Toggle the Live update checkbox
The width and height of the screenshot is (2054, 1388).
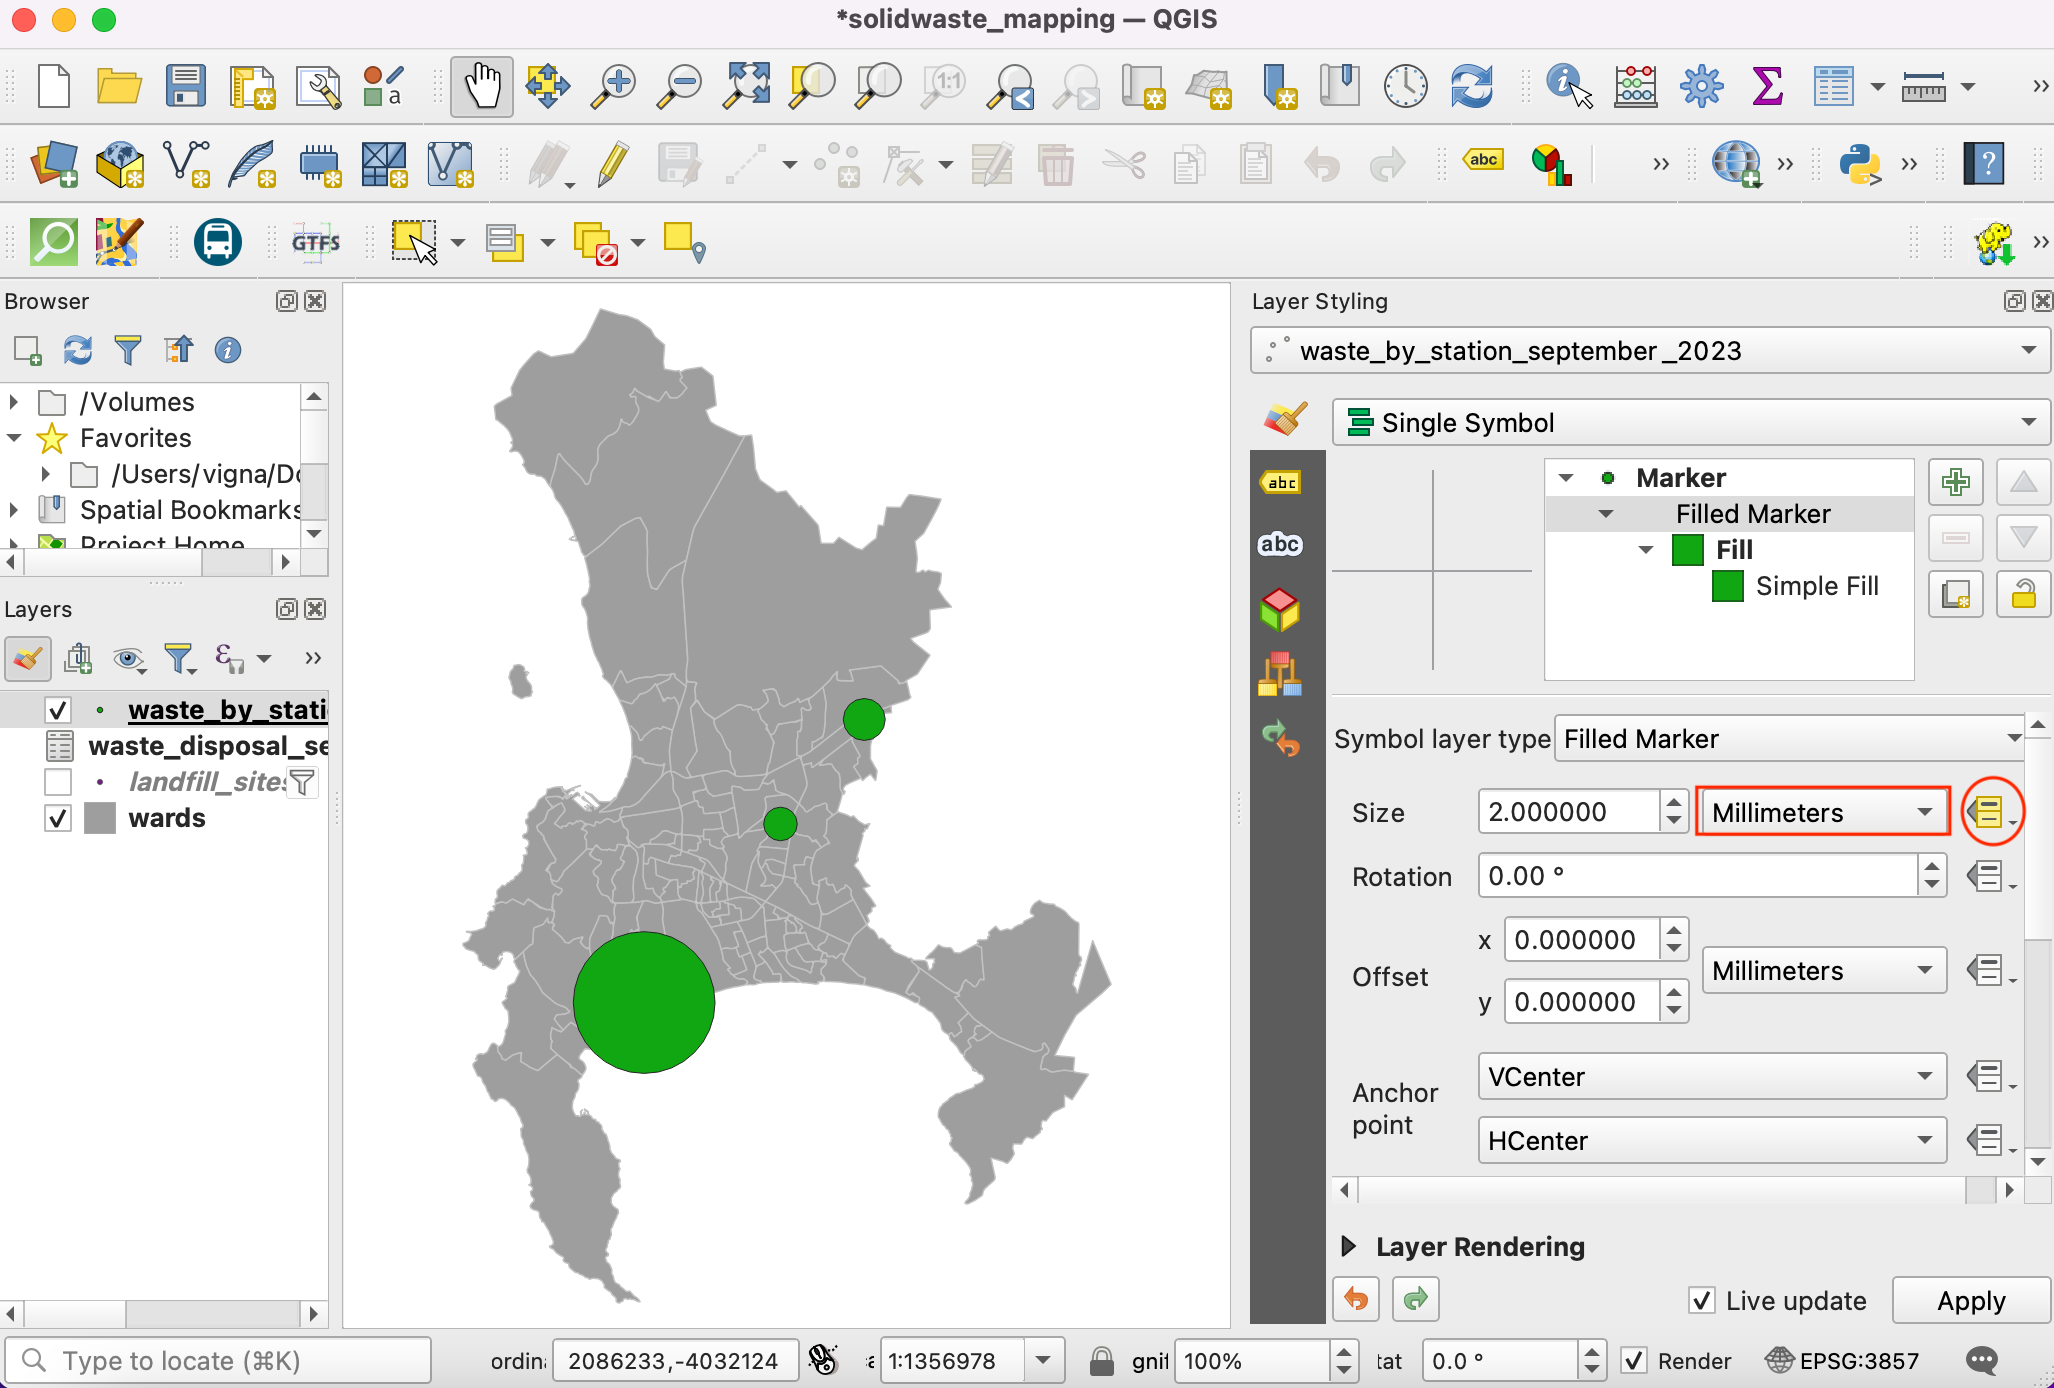[x=1701, y=1300]
